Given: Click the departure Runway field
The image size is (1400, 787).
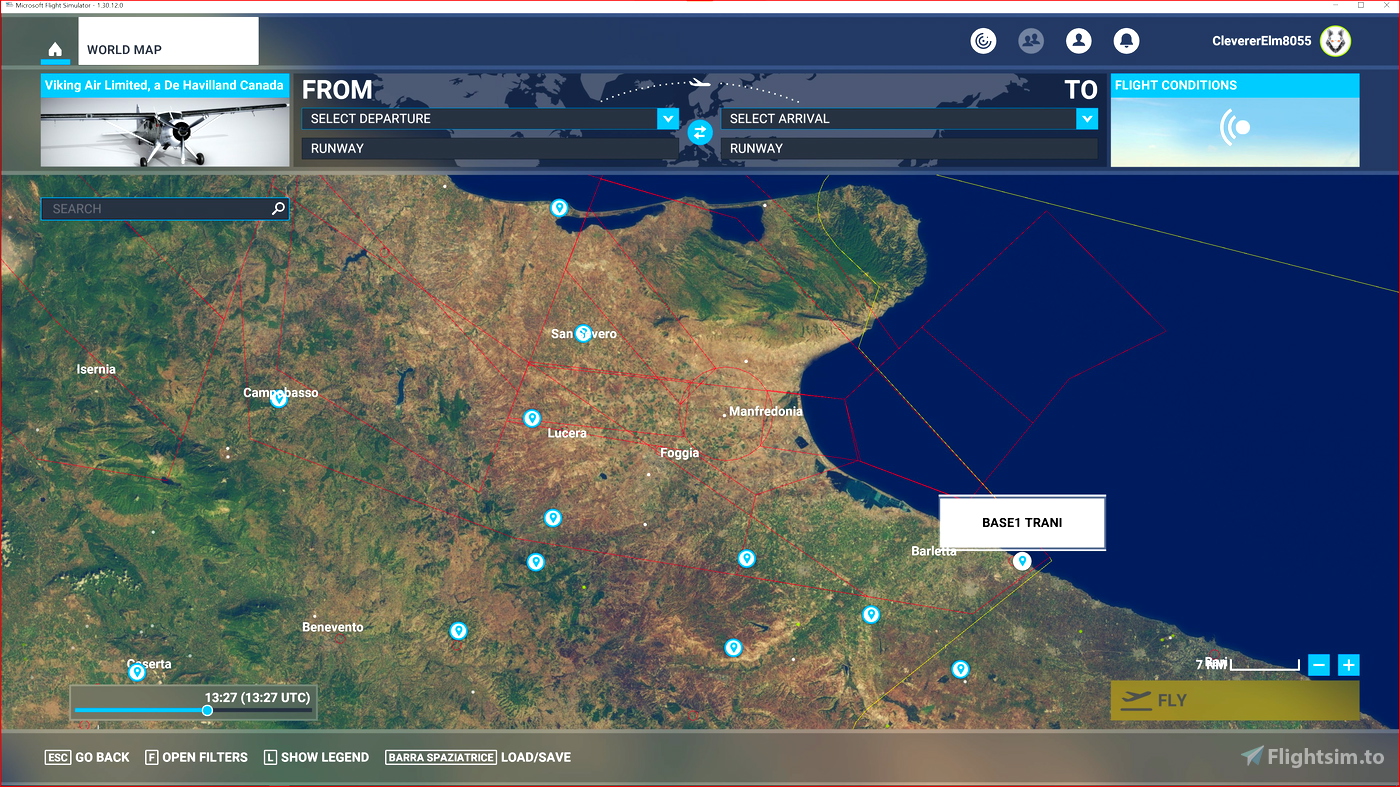Looking at the screenshot, I should pos(490,148).
